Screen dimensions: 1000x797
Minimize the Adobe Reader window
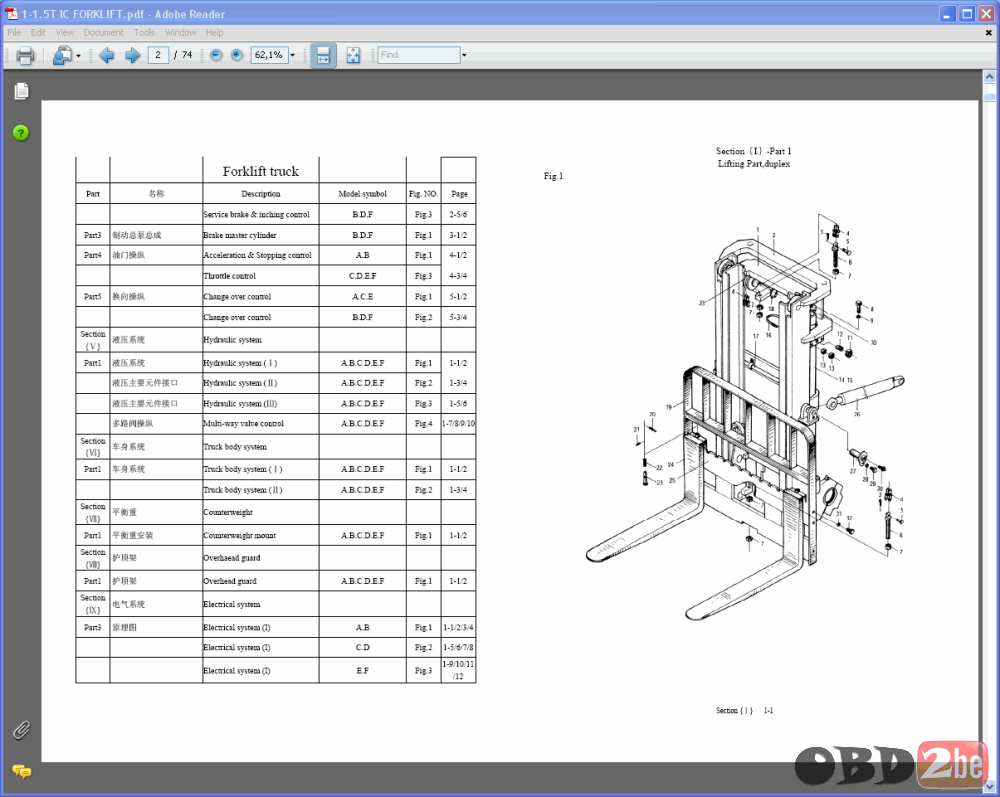(x=946, y=13)
